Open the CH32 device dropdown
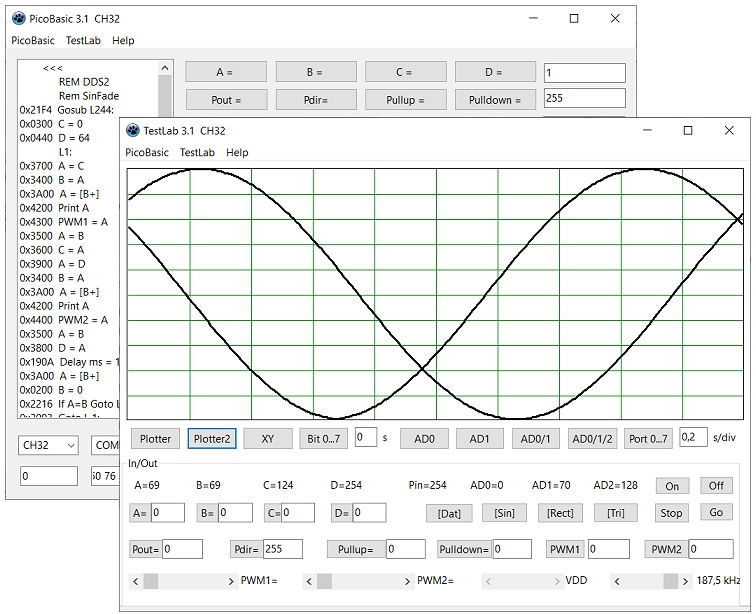Screen dimensions: 756x614 pyautogui.click(x=48, y=445)
